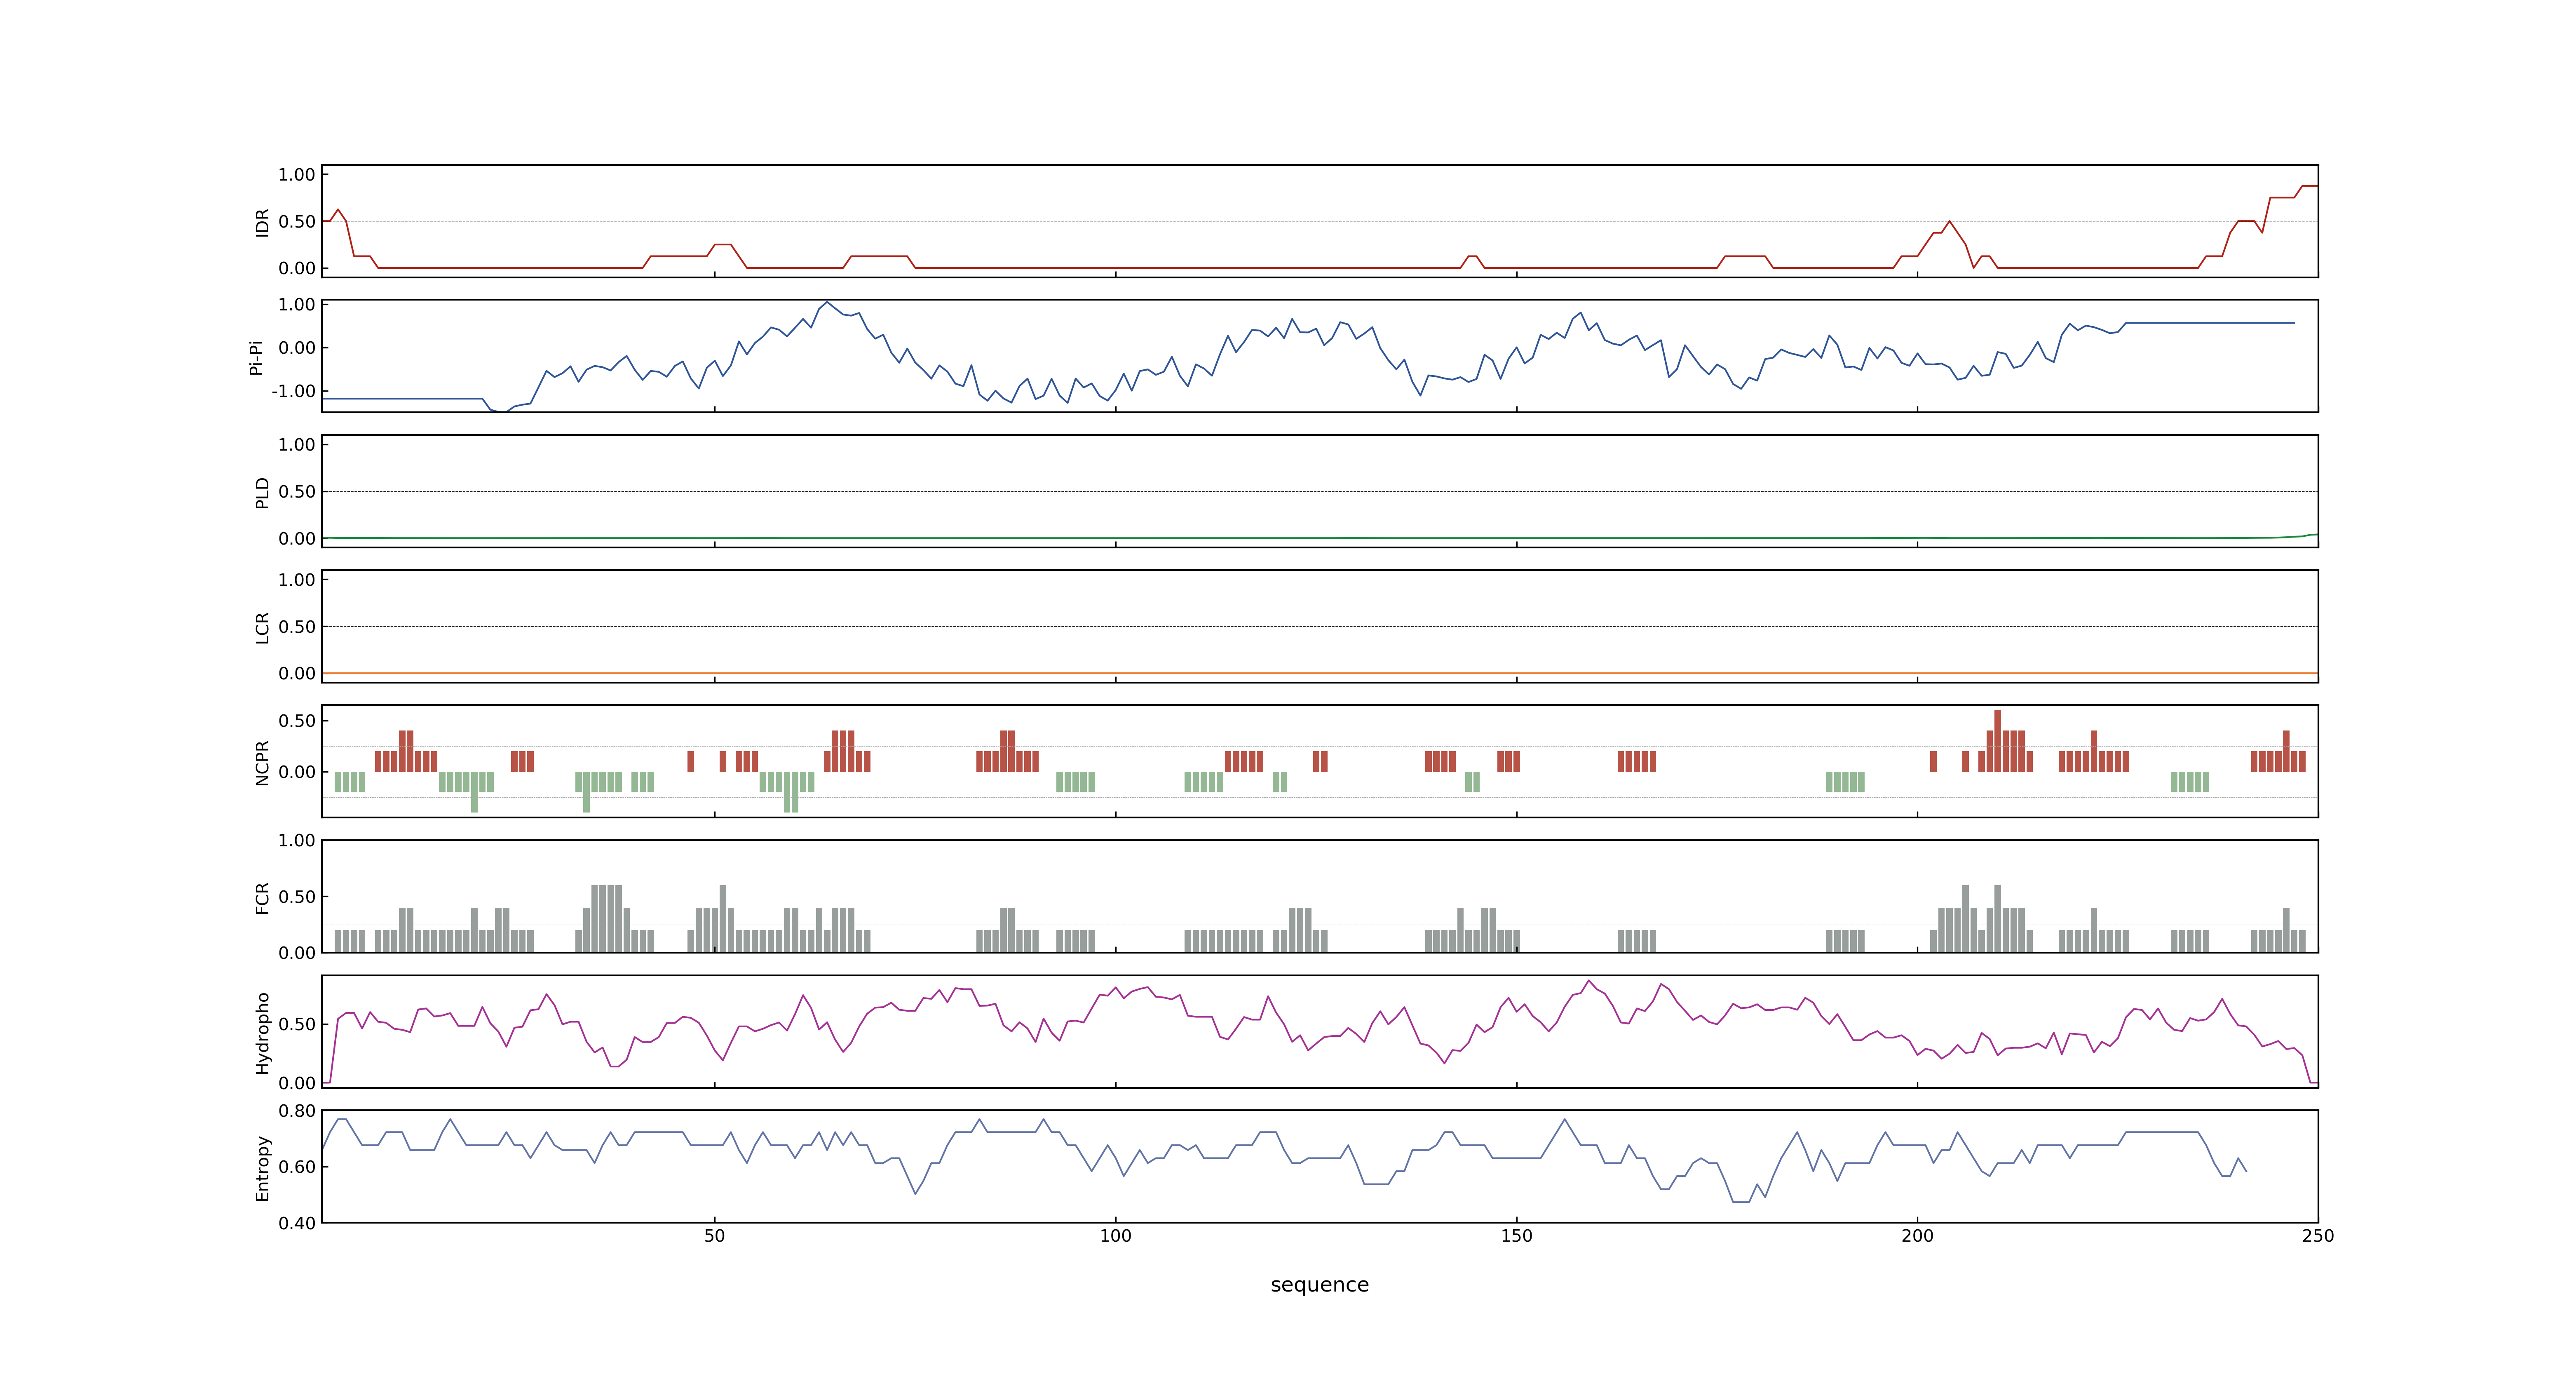Click the x-axis tick label 50

click(714, 1236)
